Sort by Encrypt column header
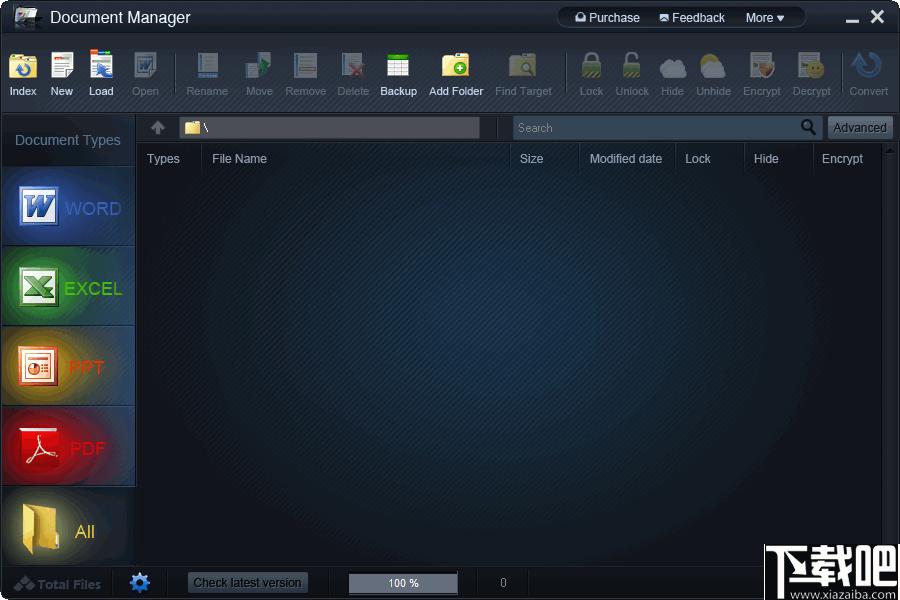 [x=842, y=158]
